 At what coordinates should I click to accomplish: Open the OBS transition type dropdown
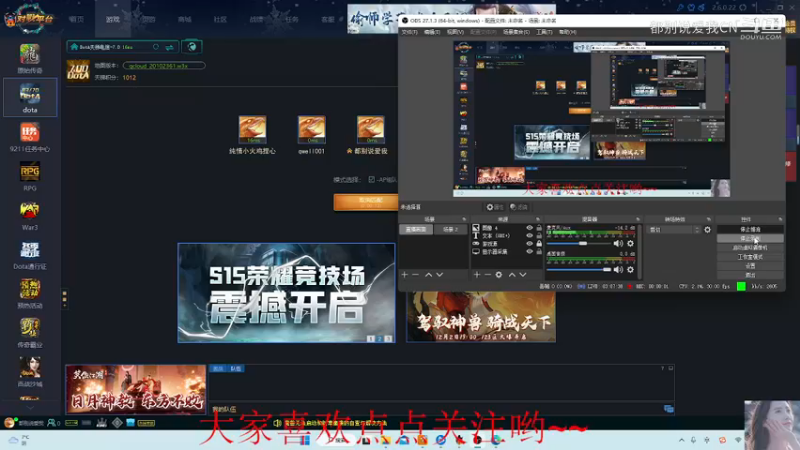[671, 230]
